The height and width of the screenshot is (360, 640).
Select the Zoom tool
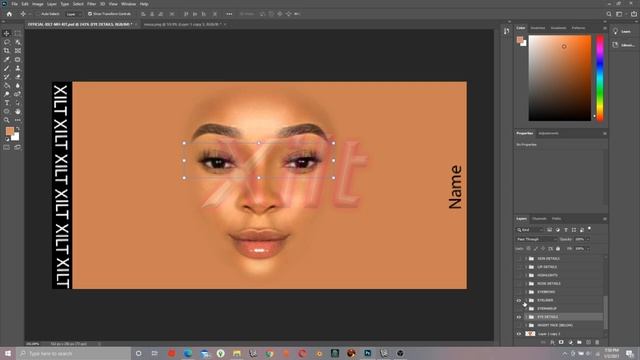pyautogui.click(x=7, y=120)
